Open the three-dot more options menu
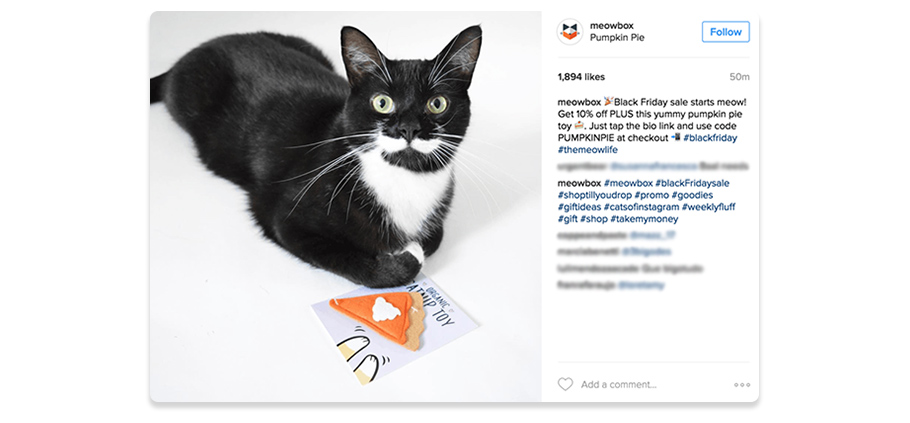The width and height of the screenshot is (910, 423). click(742, 385)
